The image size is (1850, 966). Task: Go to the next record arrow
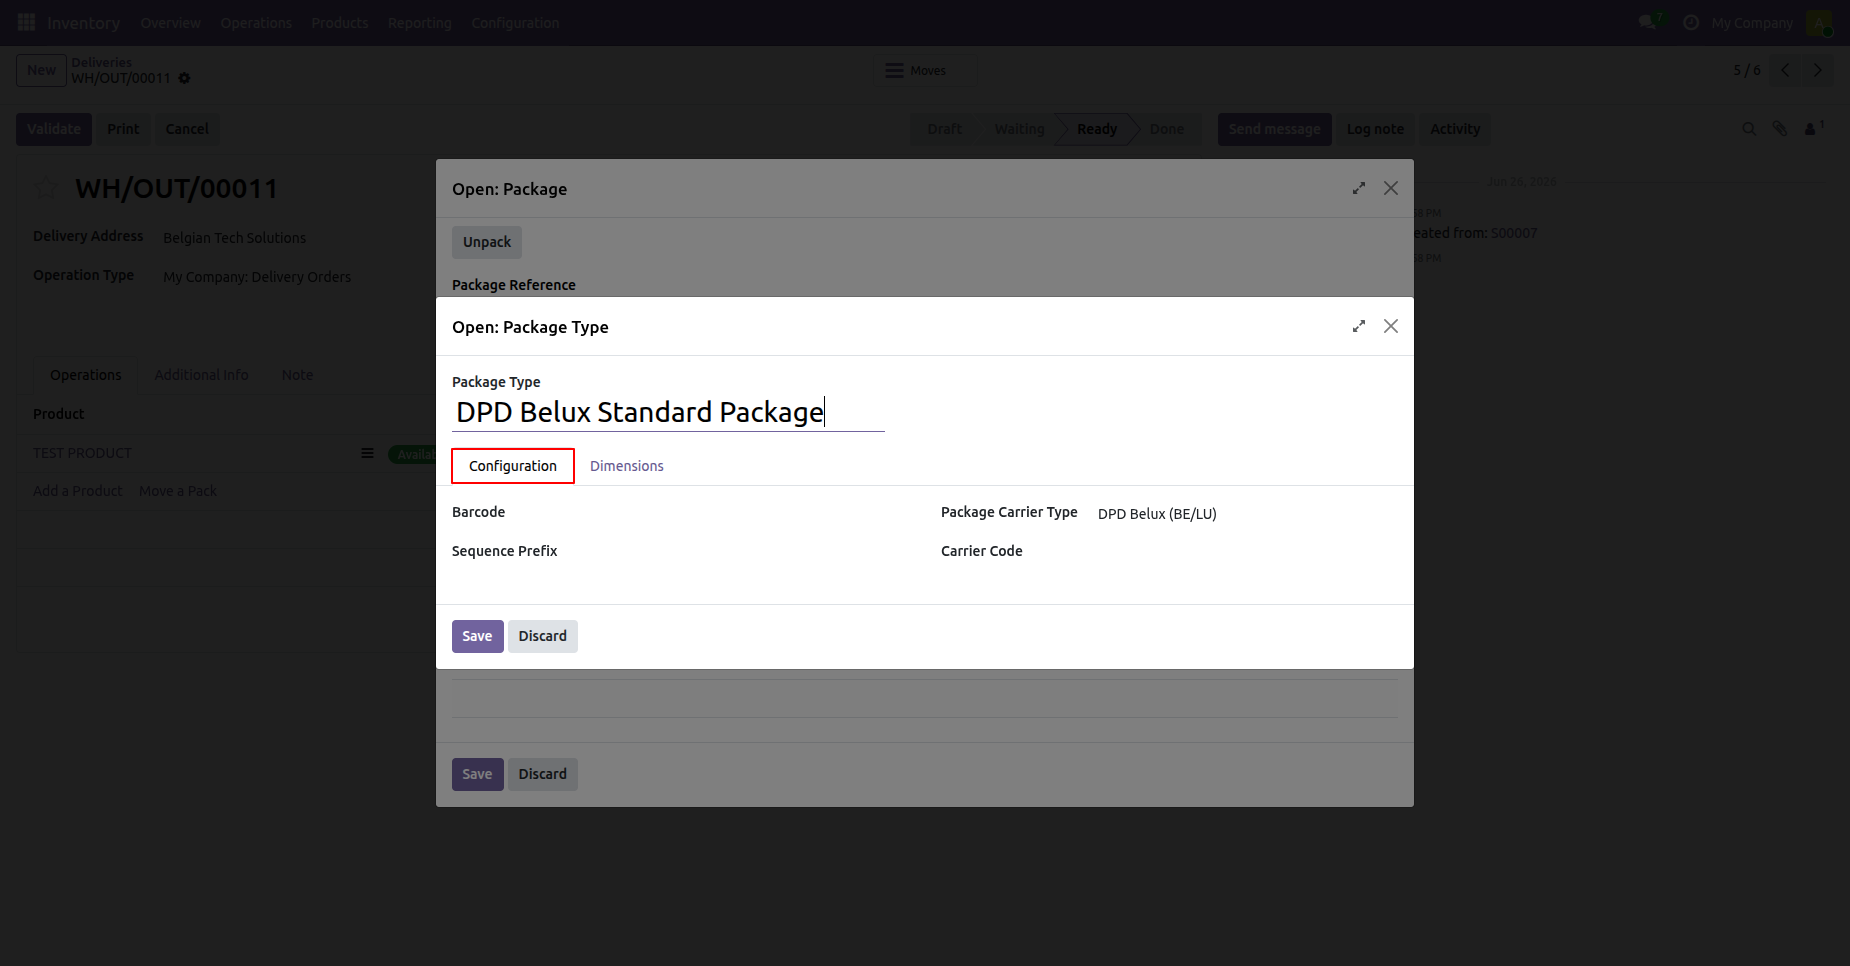(1818, 70)
